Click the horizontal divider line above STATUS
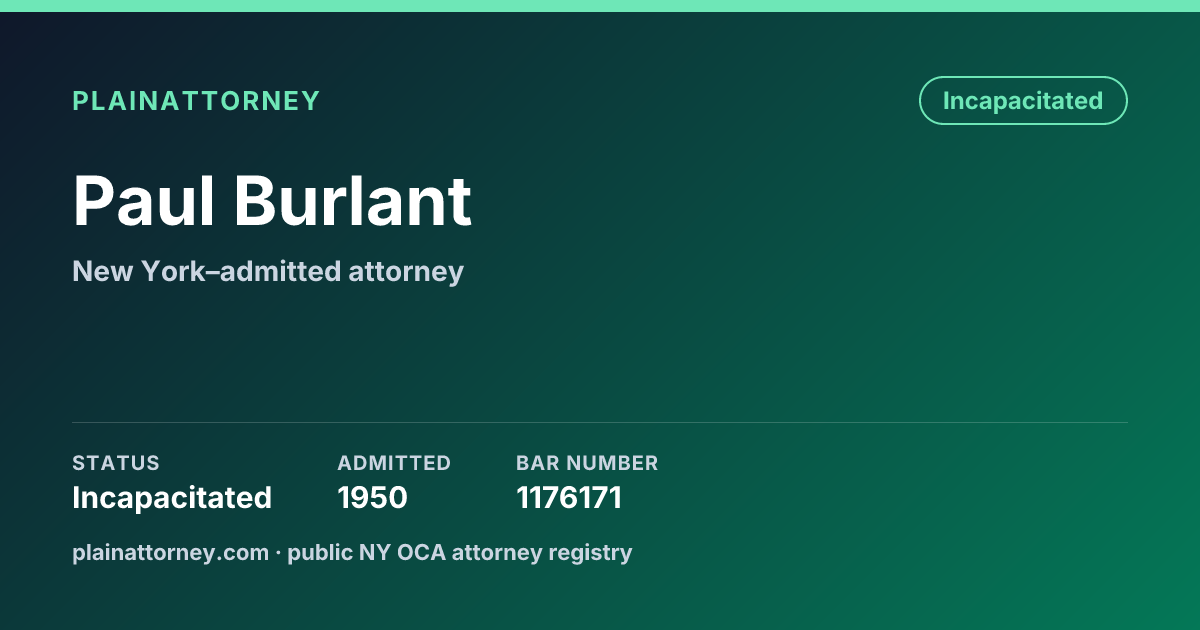 (600, 422)
